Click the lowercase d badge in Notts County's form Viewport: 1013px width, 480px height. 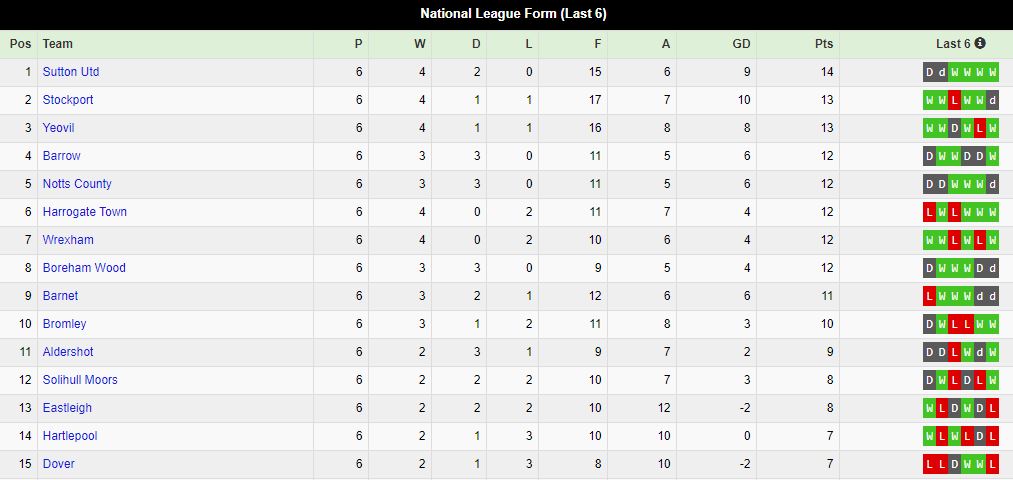point(992,184)
